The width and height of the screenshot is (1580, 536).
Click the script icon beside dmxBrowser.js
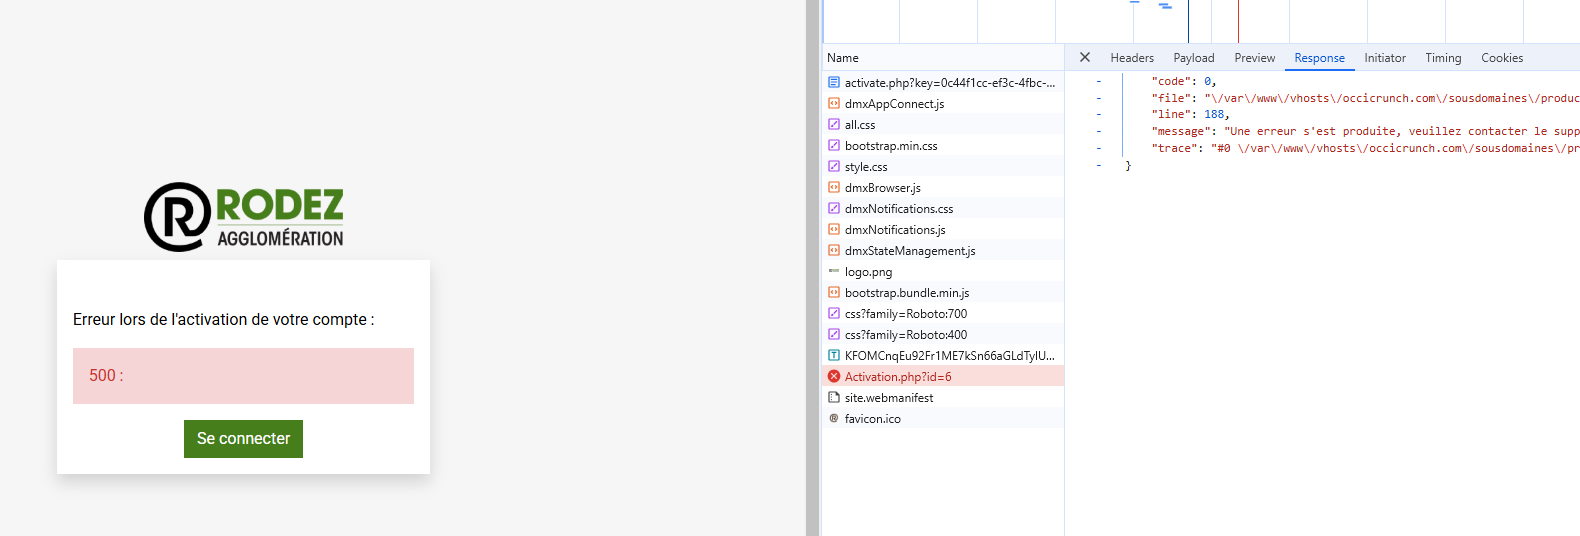(834, 187)
